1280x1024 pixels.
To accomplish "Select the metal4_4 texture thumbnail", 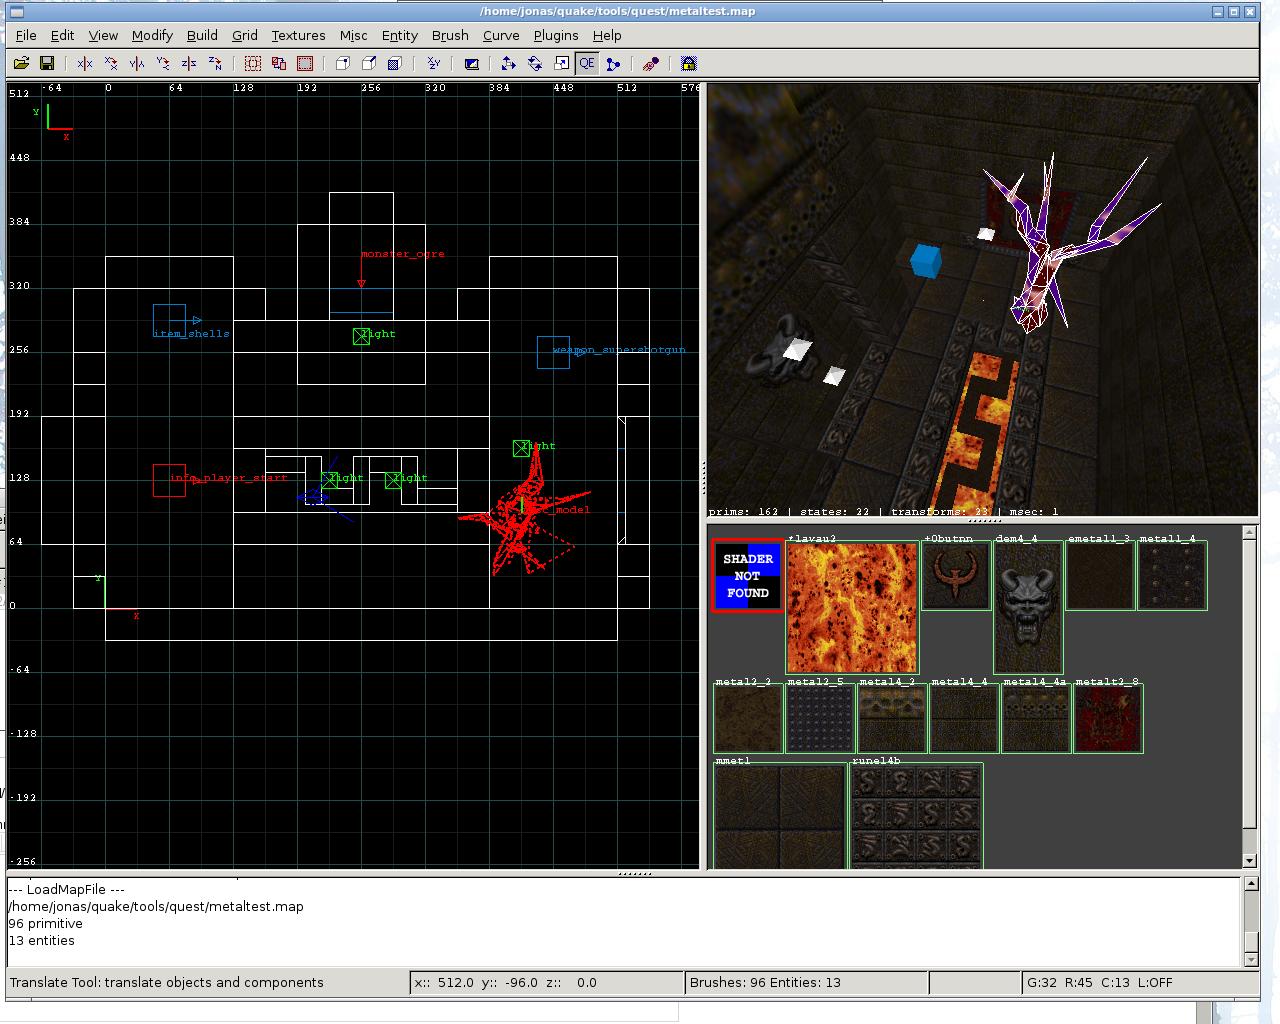I will pyautogui.click(x=964, y=719).
